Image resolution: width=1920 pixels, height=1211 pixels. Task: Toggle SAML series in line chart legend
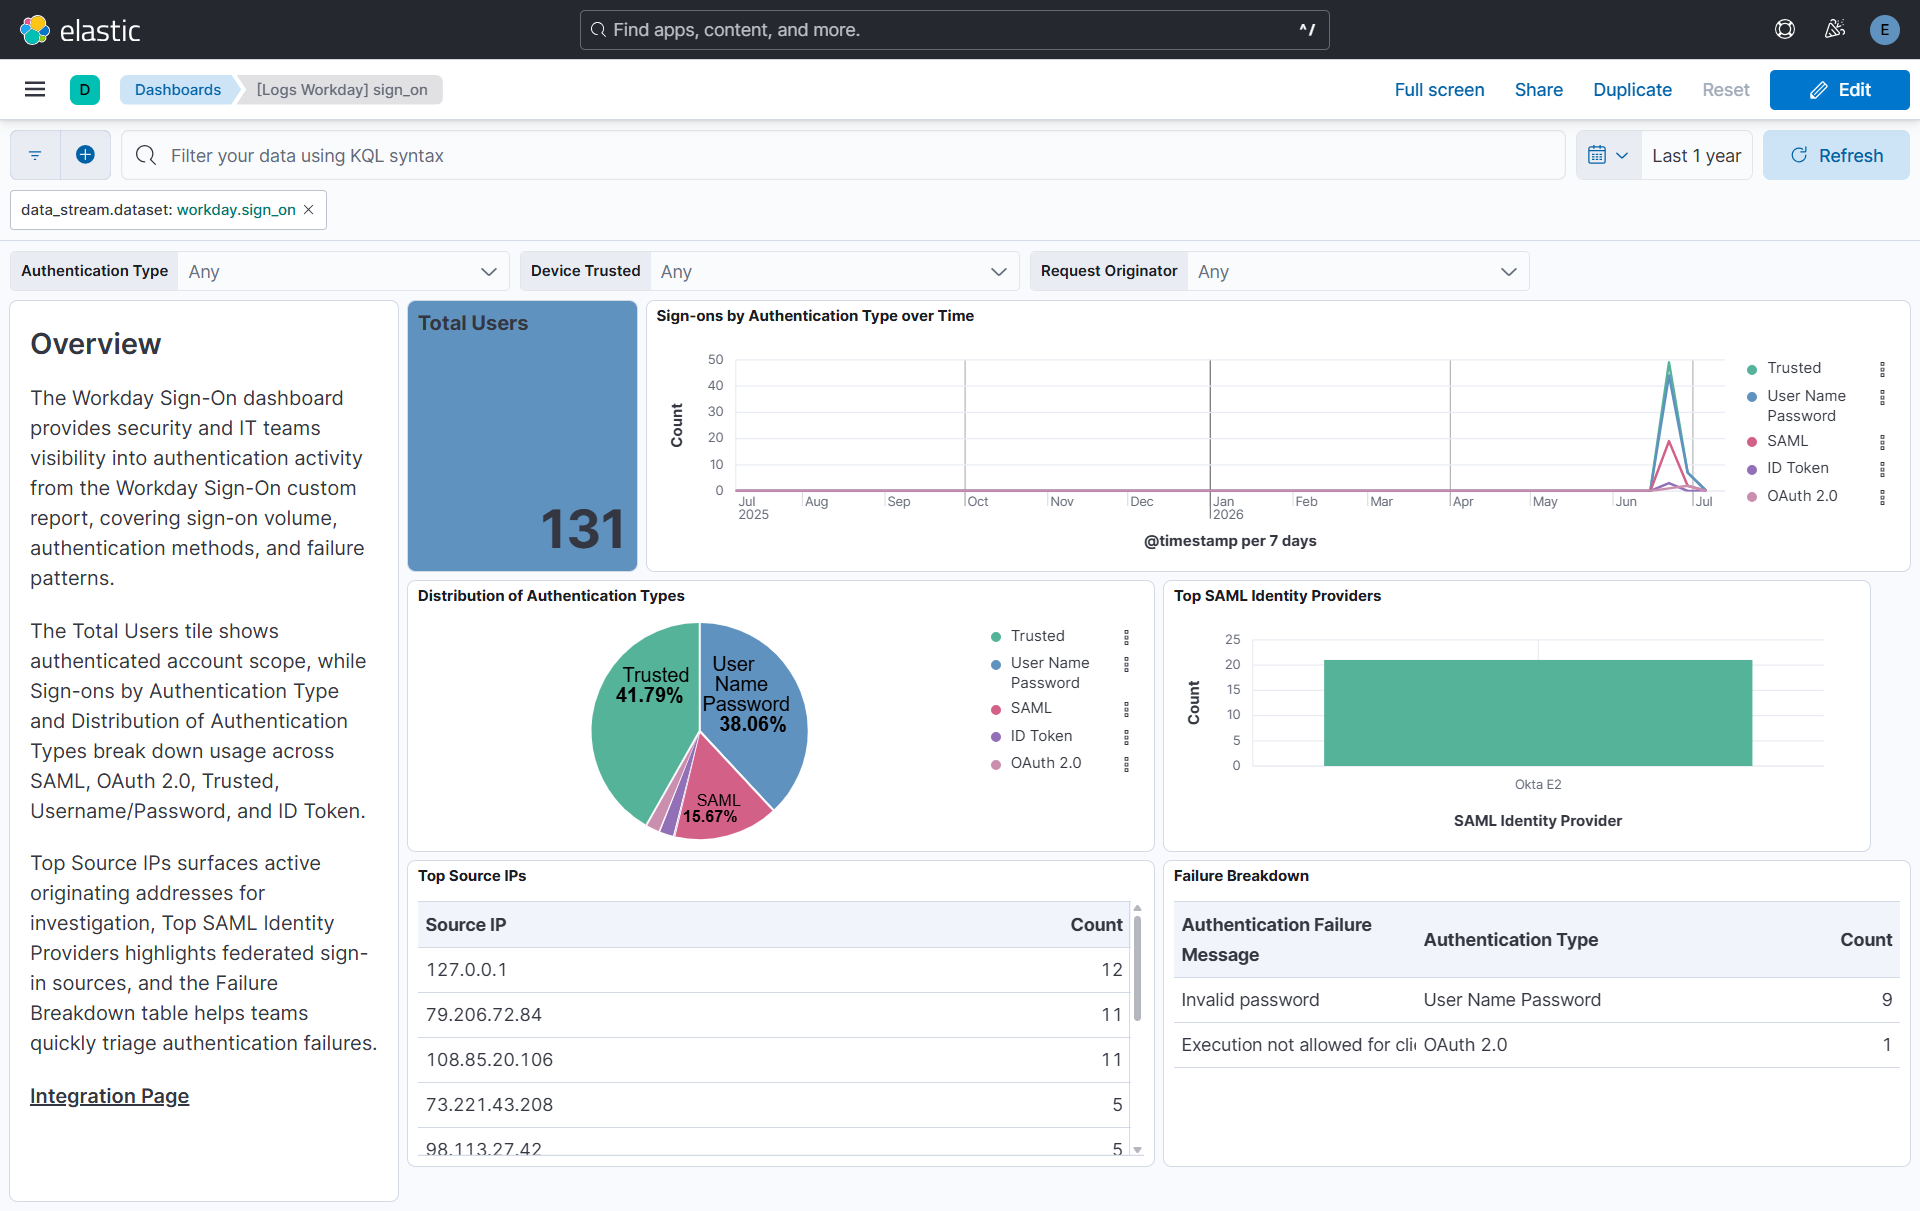1787,441
